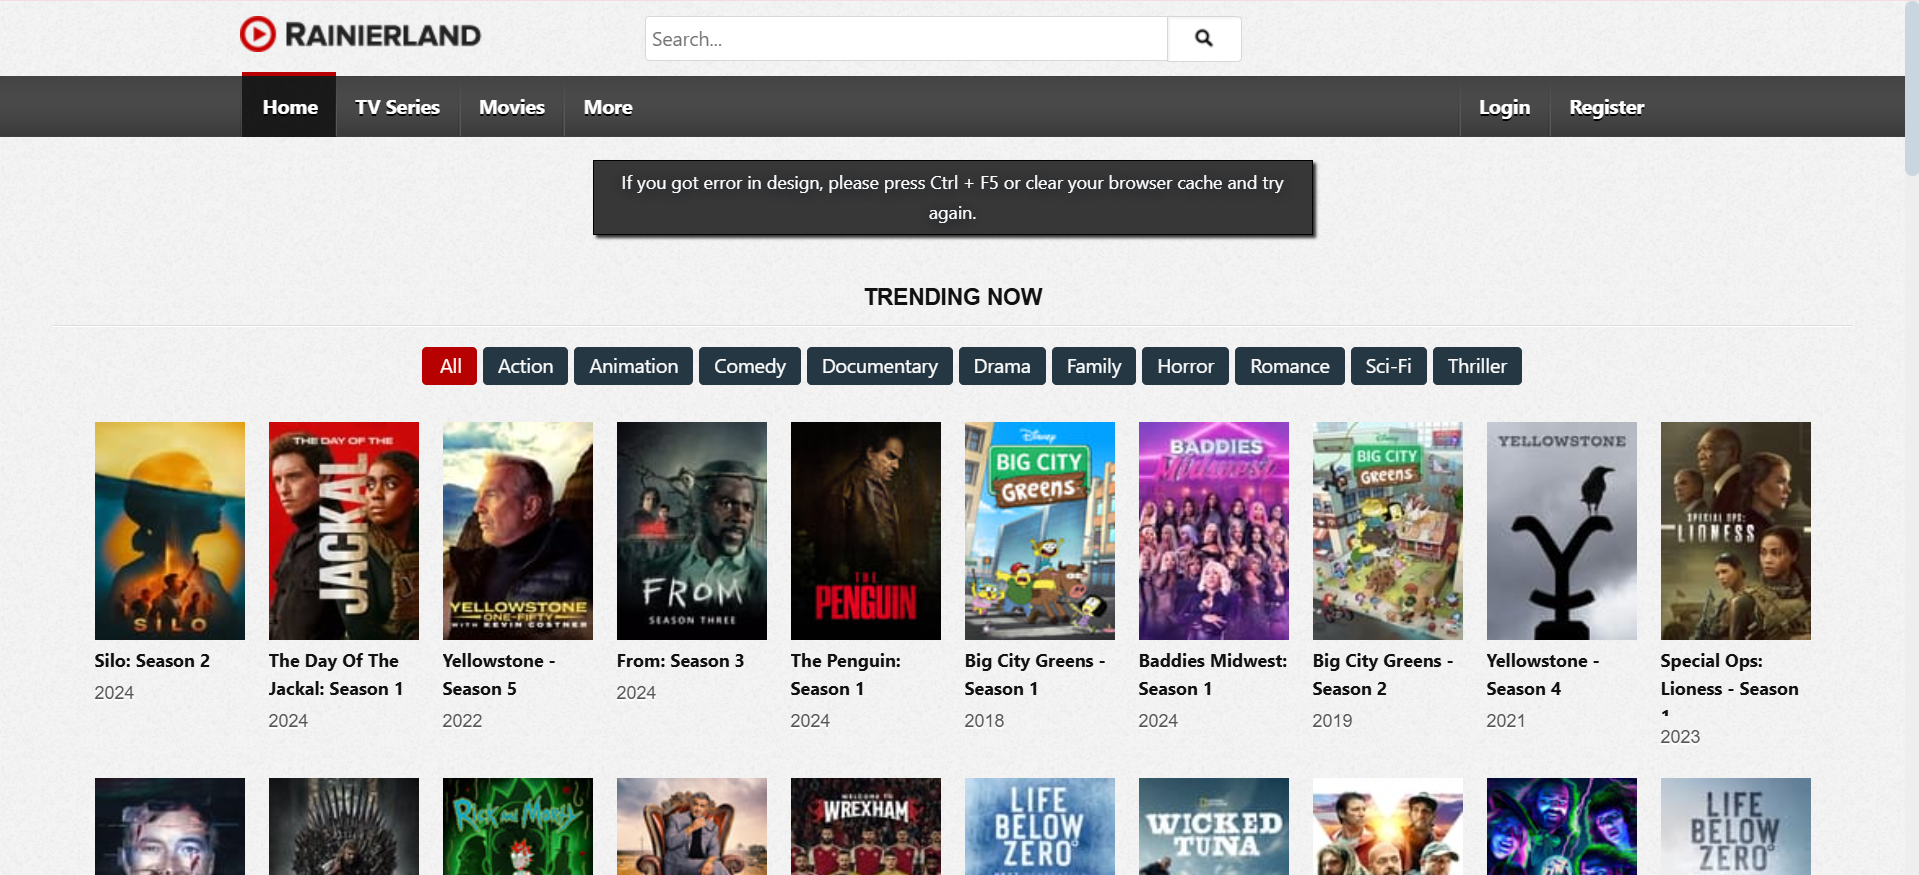Click the Ctrl + F5 error notice

(953, 198)
